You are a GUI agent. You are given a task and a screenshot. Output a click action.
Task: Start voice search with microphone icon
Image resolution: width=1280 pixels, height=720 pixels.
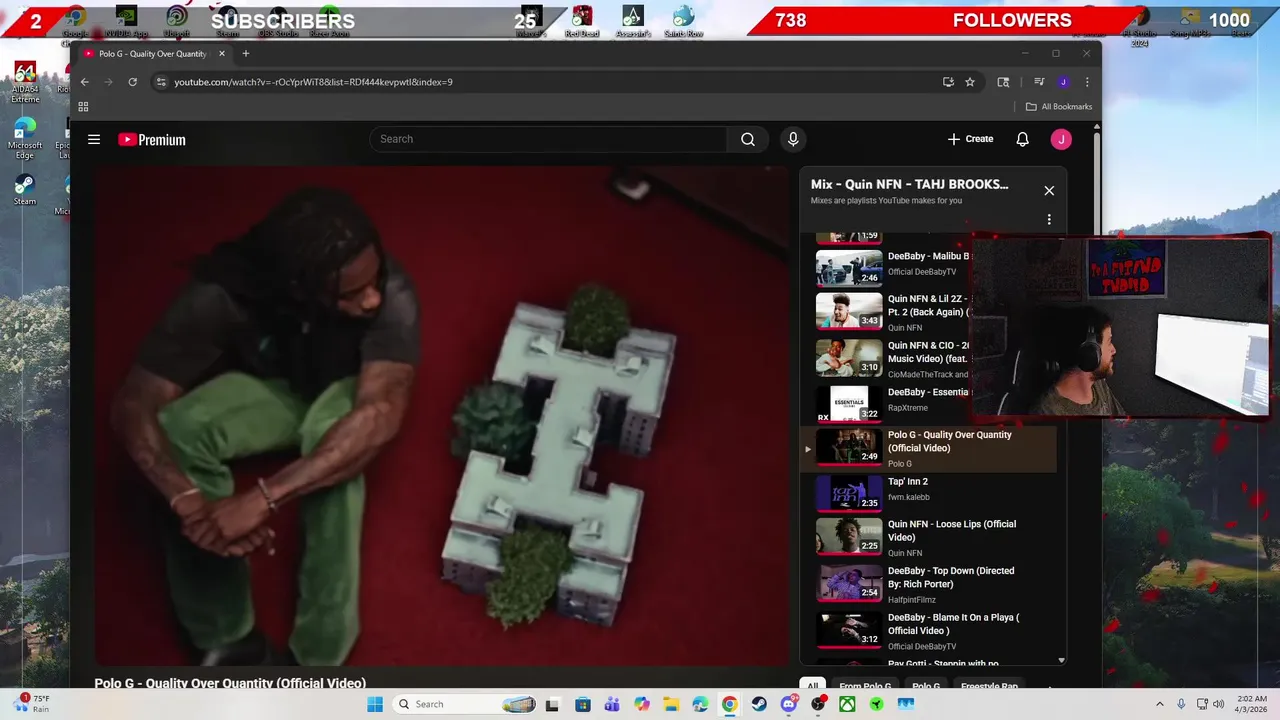point(793,139)
